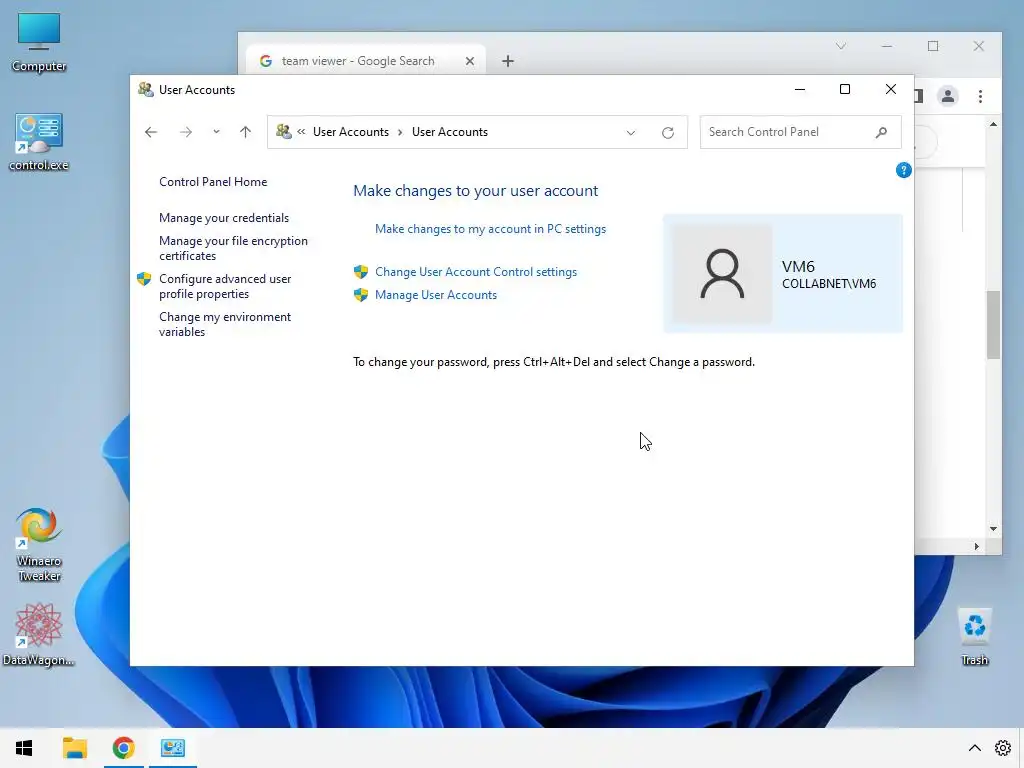1024x768 pixels.
Task: Select the control.exe desktop shortcut
Action: (x=39, y=142)
